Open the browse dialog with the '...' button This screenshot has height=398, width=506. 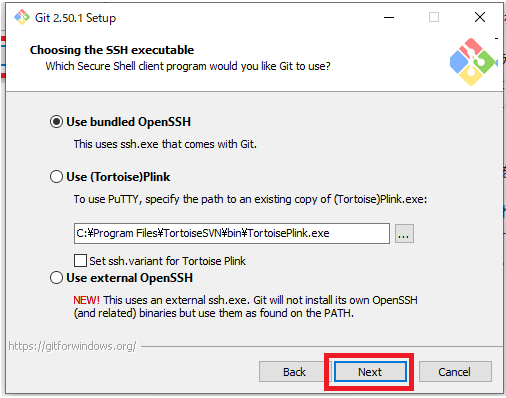pyautogui.click(x=404, y=233)
